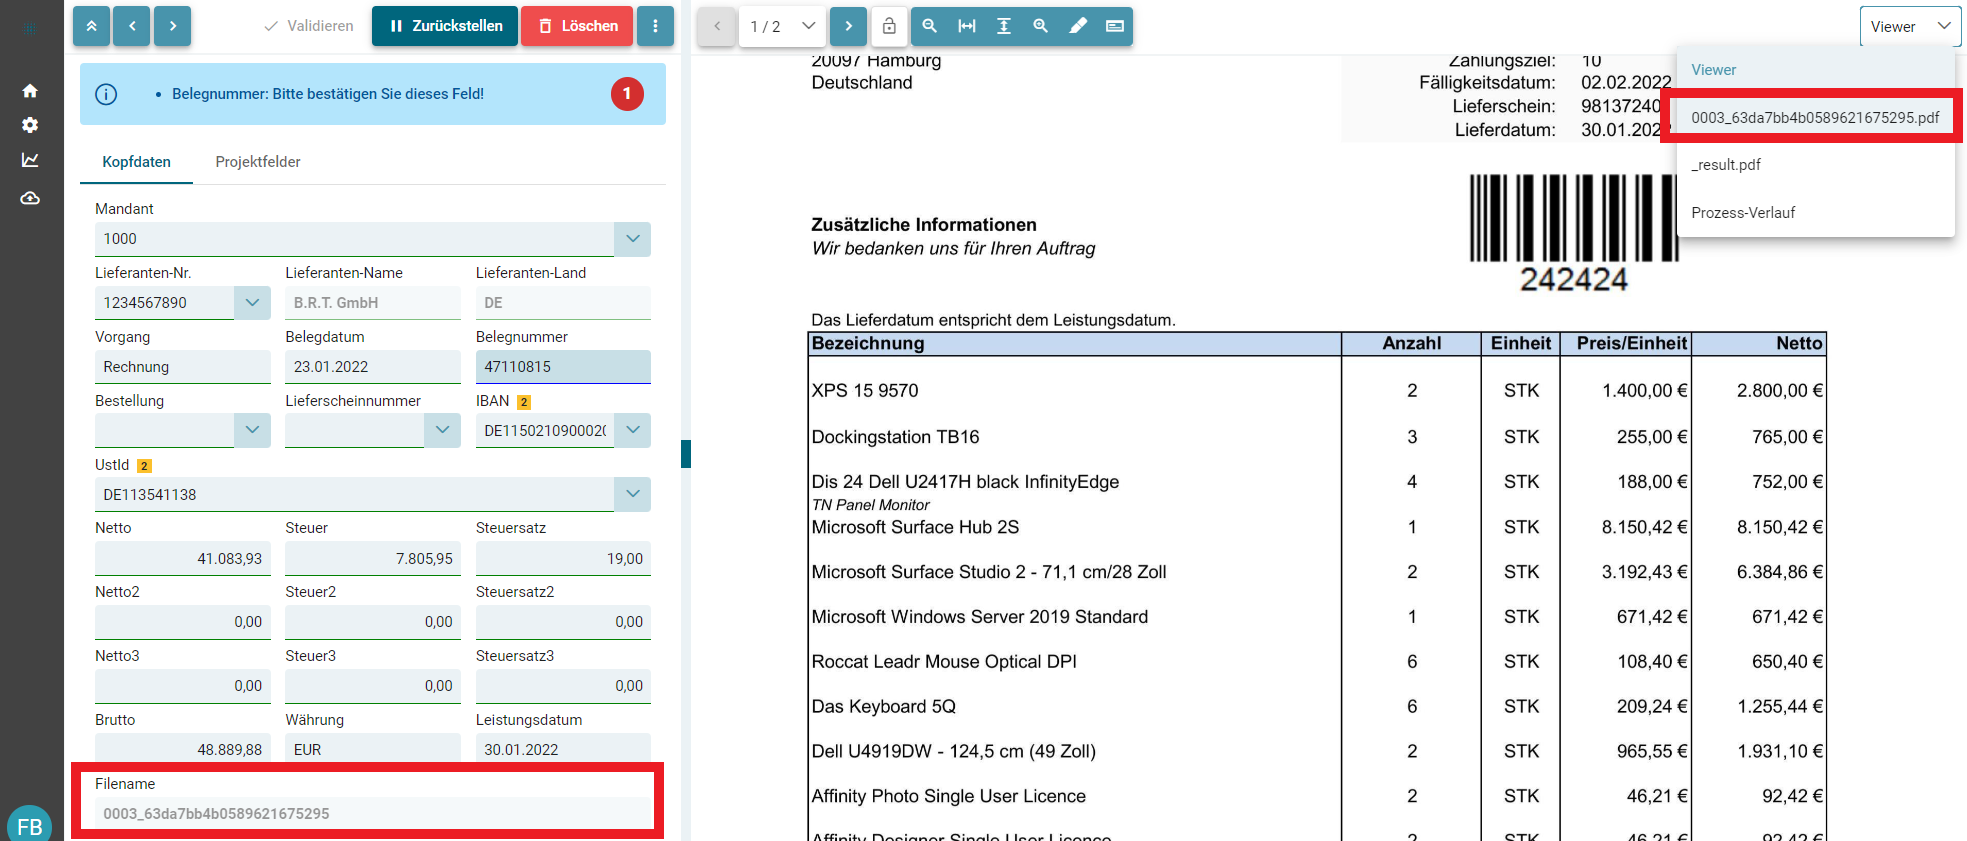Viewport: 1967px width, 841px height.
Task: Open the Home icon in sidebar
Action: (30, 91)
